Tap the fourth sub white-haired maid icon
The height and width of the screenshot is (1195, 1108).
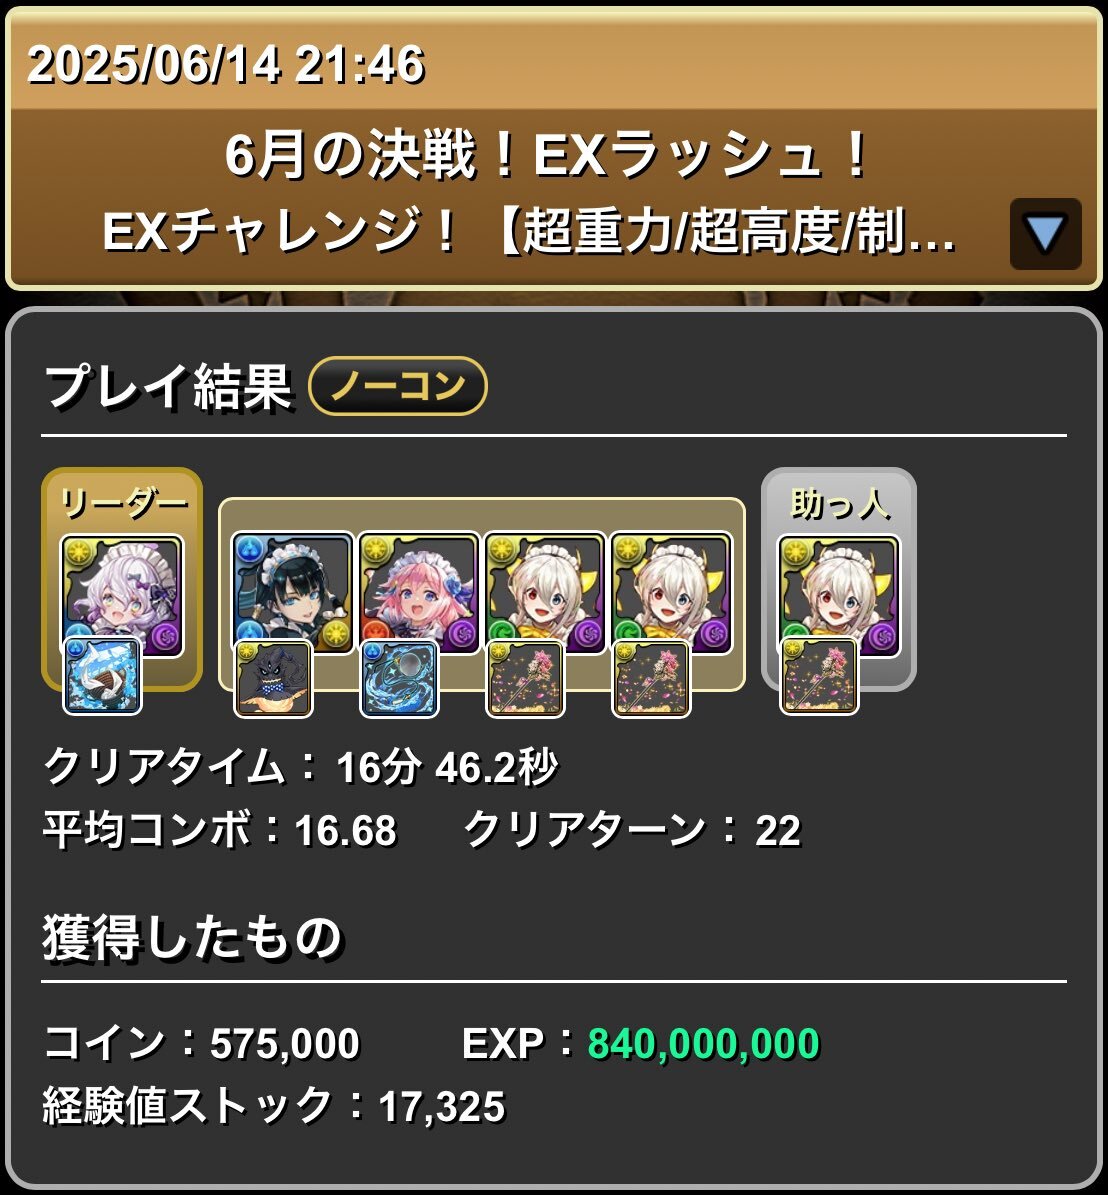pyautogui.click(x=671, y=593)
